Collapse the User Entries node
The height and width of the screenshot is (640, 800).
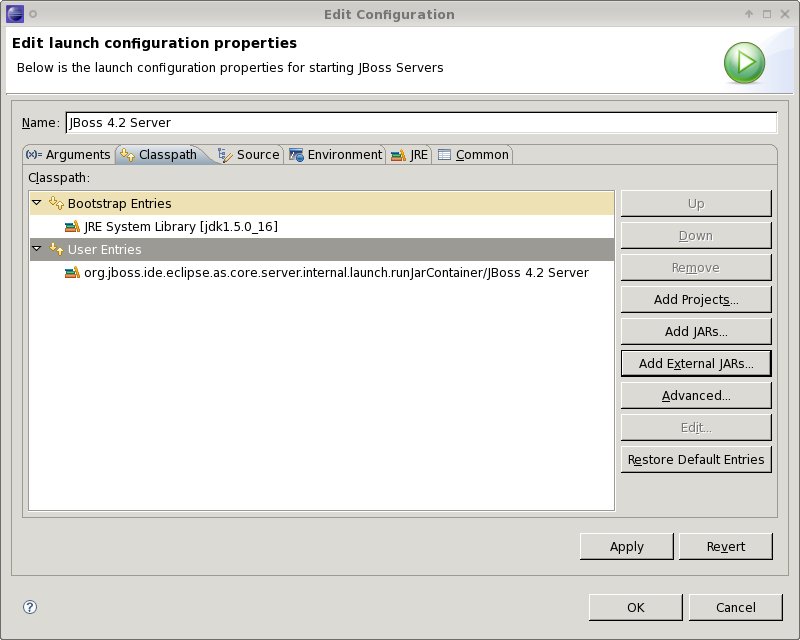click(37, 249)
